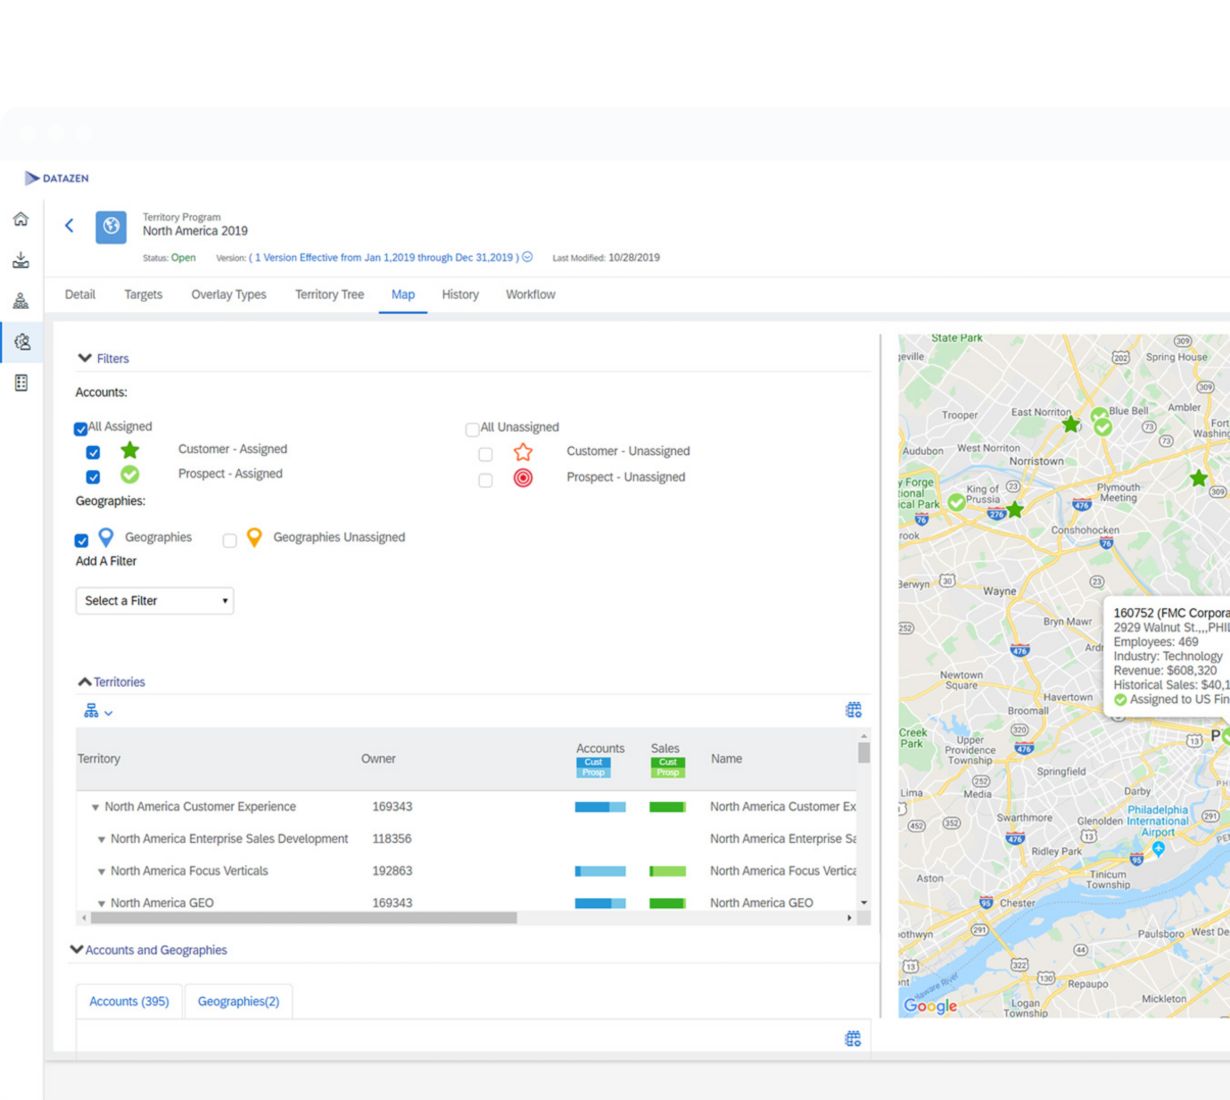Click the home icon in left sidebar
The height and width of the screenshot is (1100, 1230).
click(20, 219)
